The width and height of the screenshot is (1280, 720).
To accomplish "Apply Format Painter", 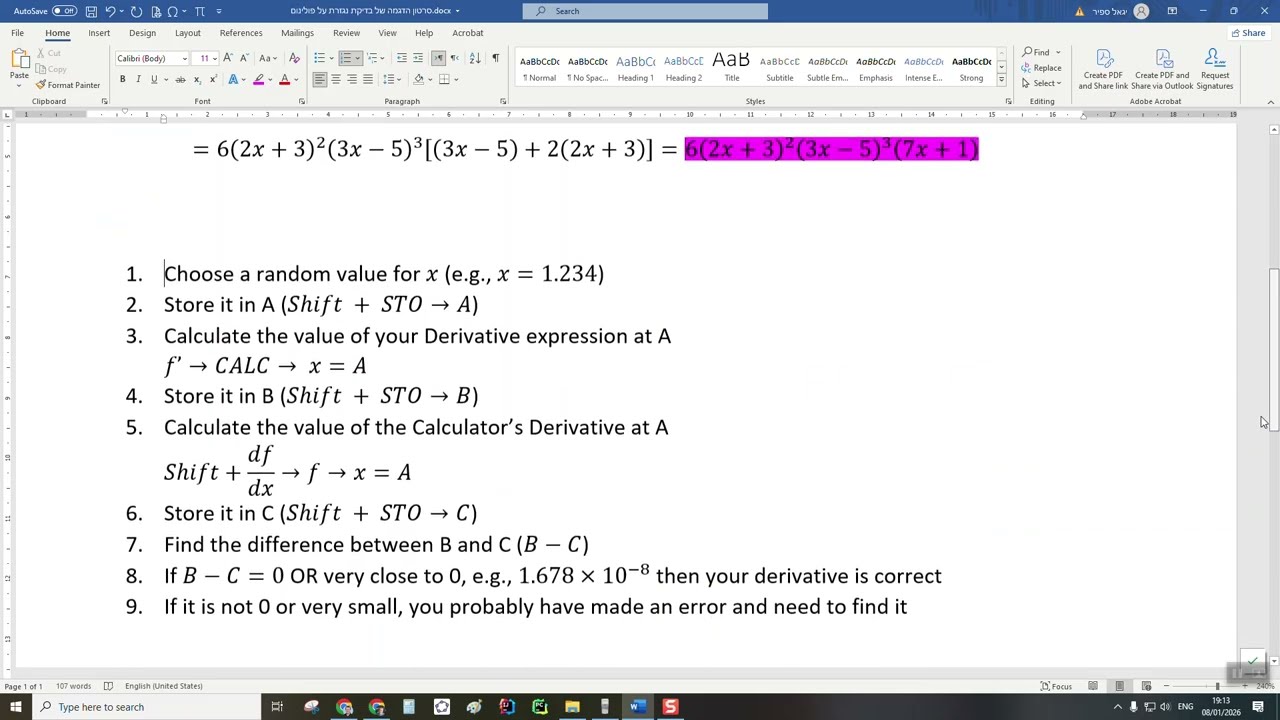I will (68, 86).
